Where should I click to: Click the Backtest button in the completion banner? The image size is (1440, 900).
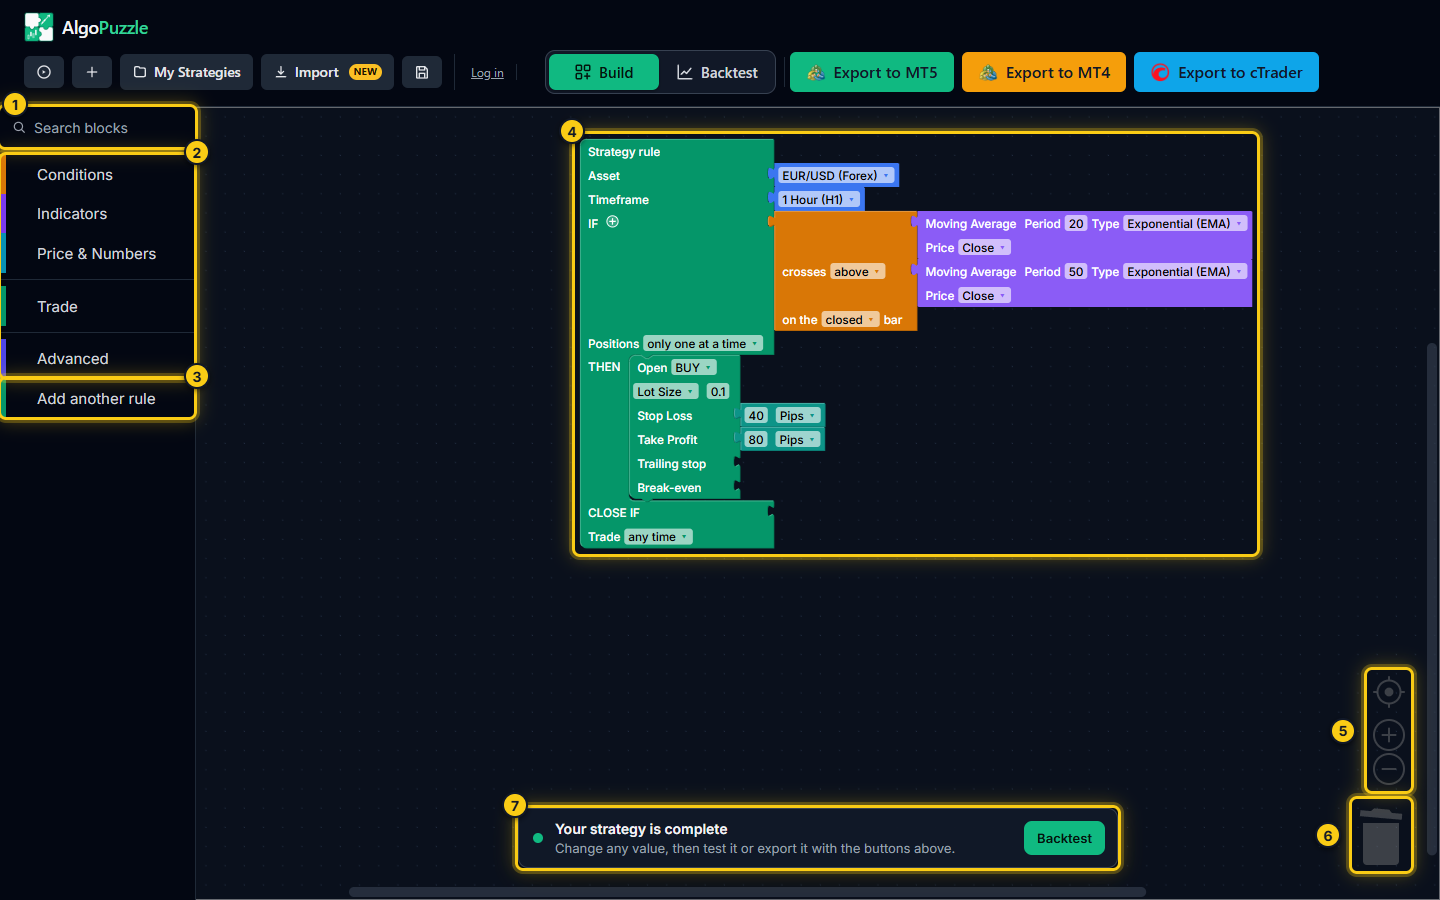point(1064,838)
